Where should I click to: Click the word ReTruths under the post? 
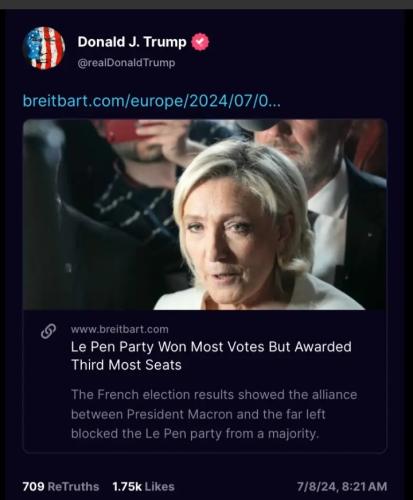click(74, 486)
